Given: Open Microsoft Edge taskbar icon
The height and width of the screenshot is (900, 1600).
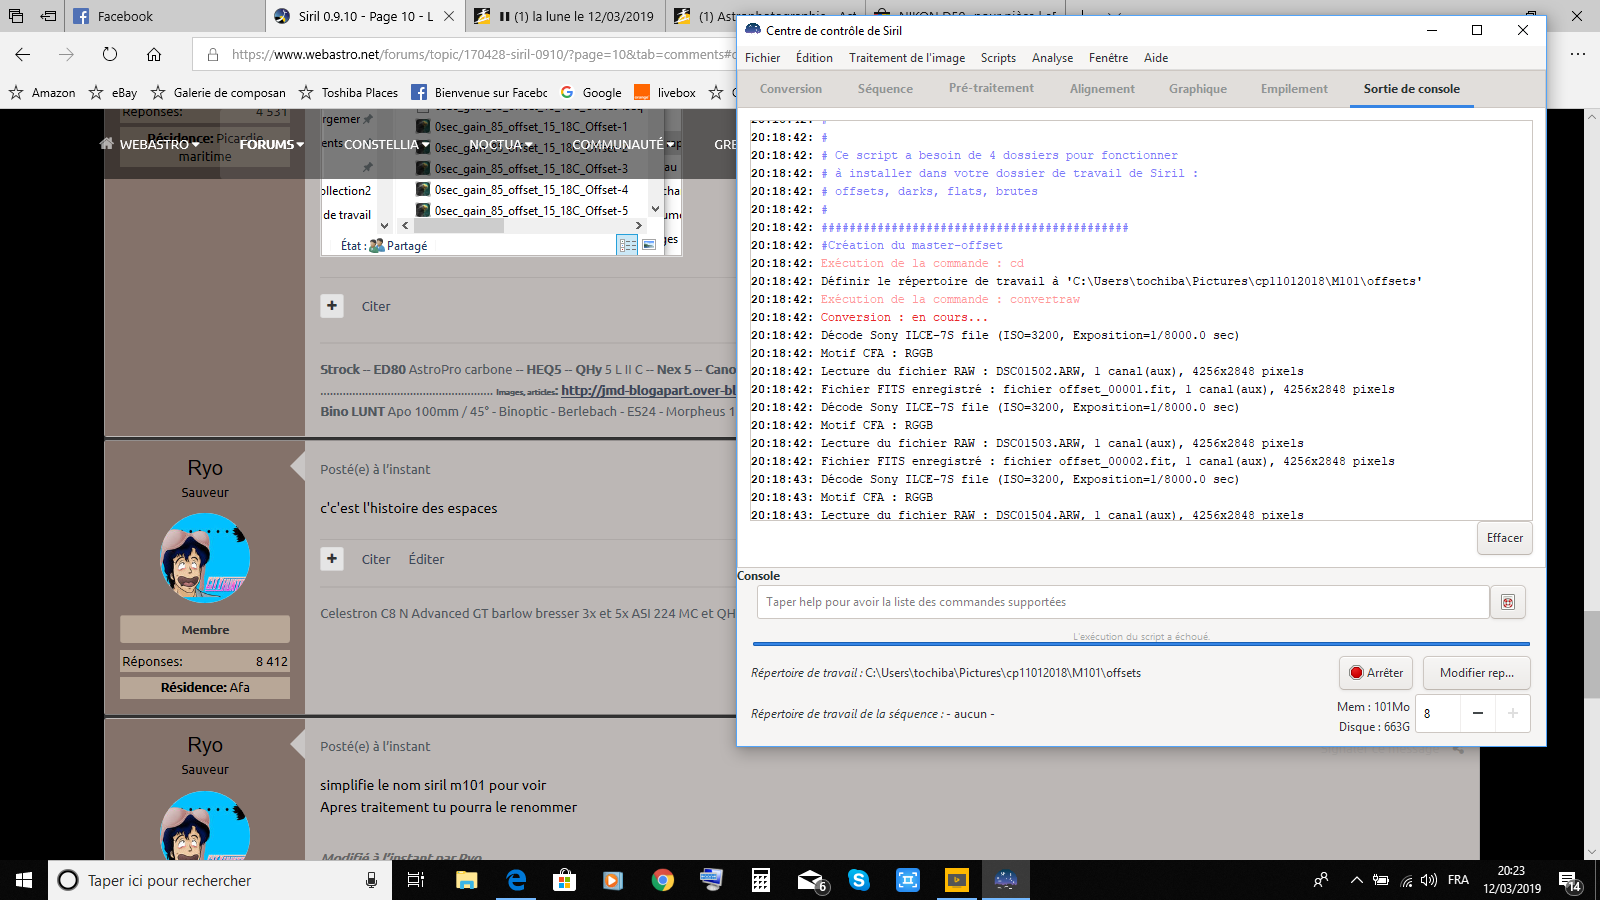Looking at the screenshot, I should point(516,880).
